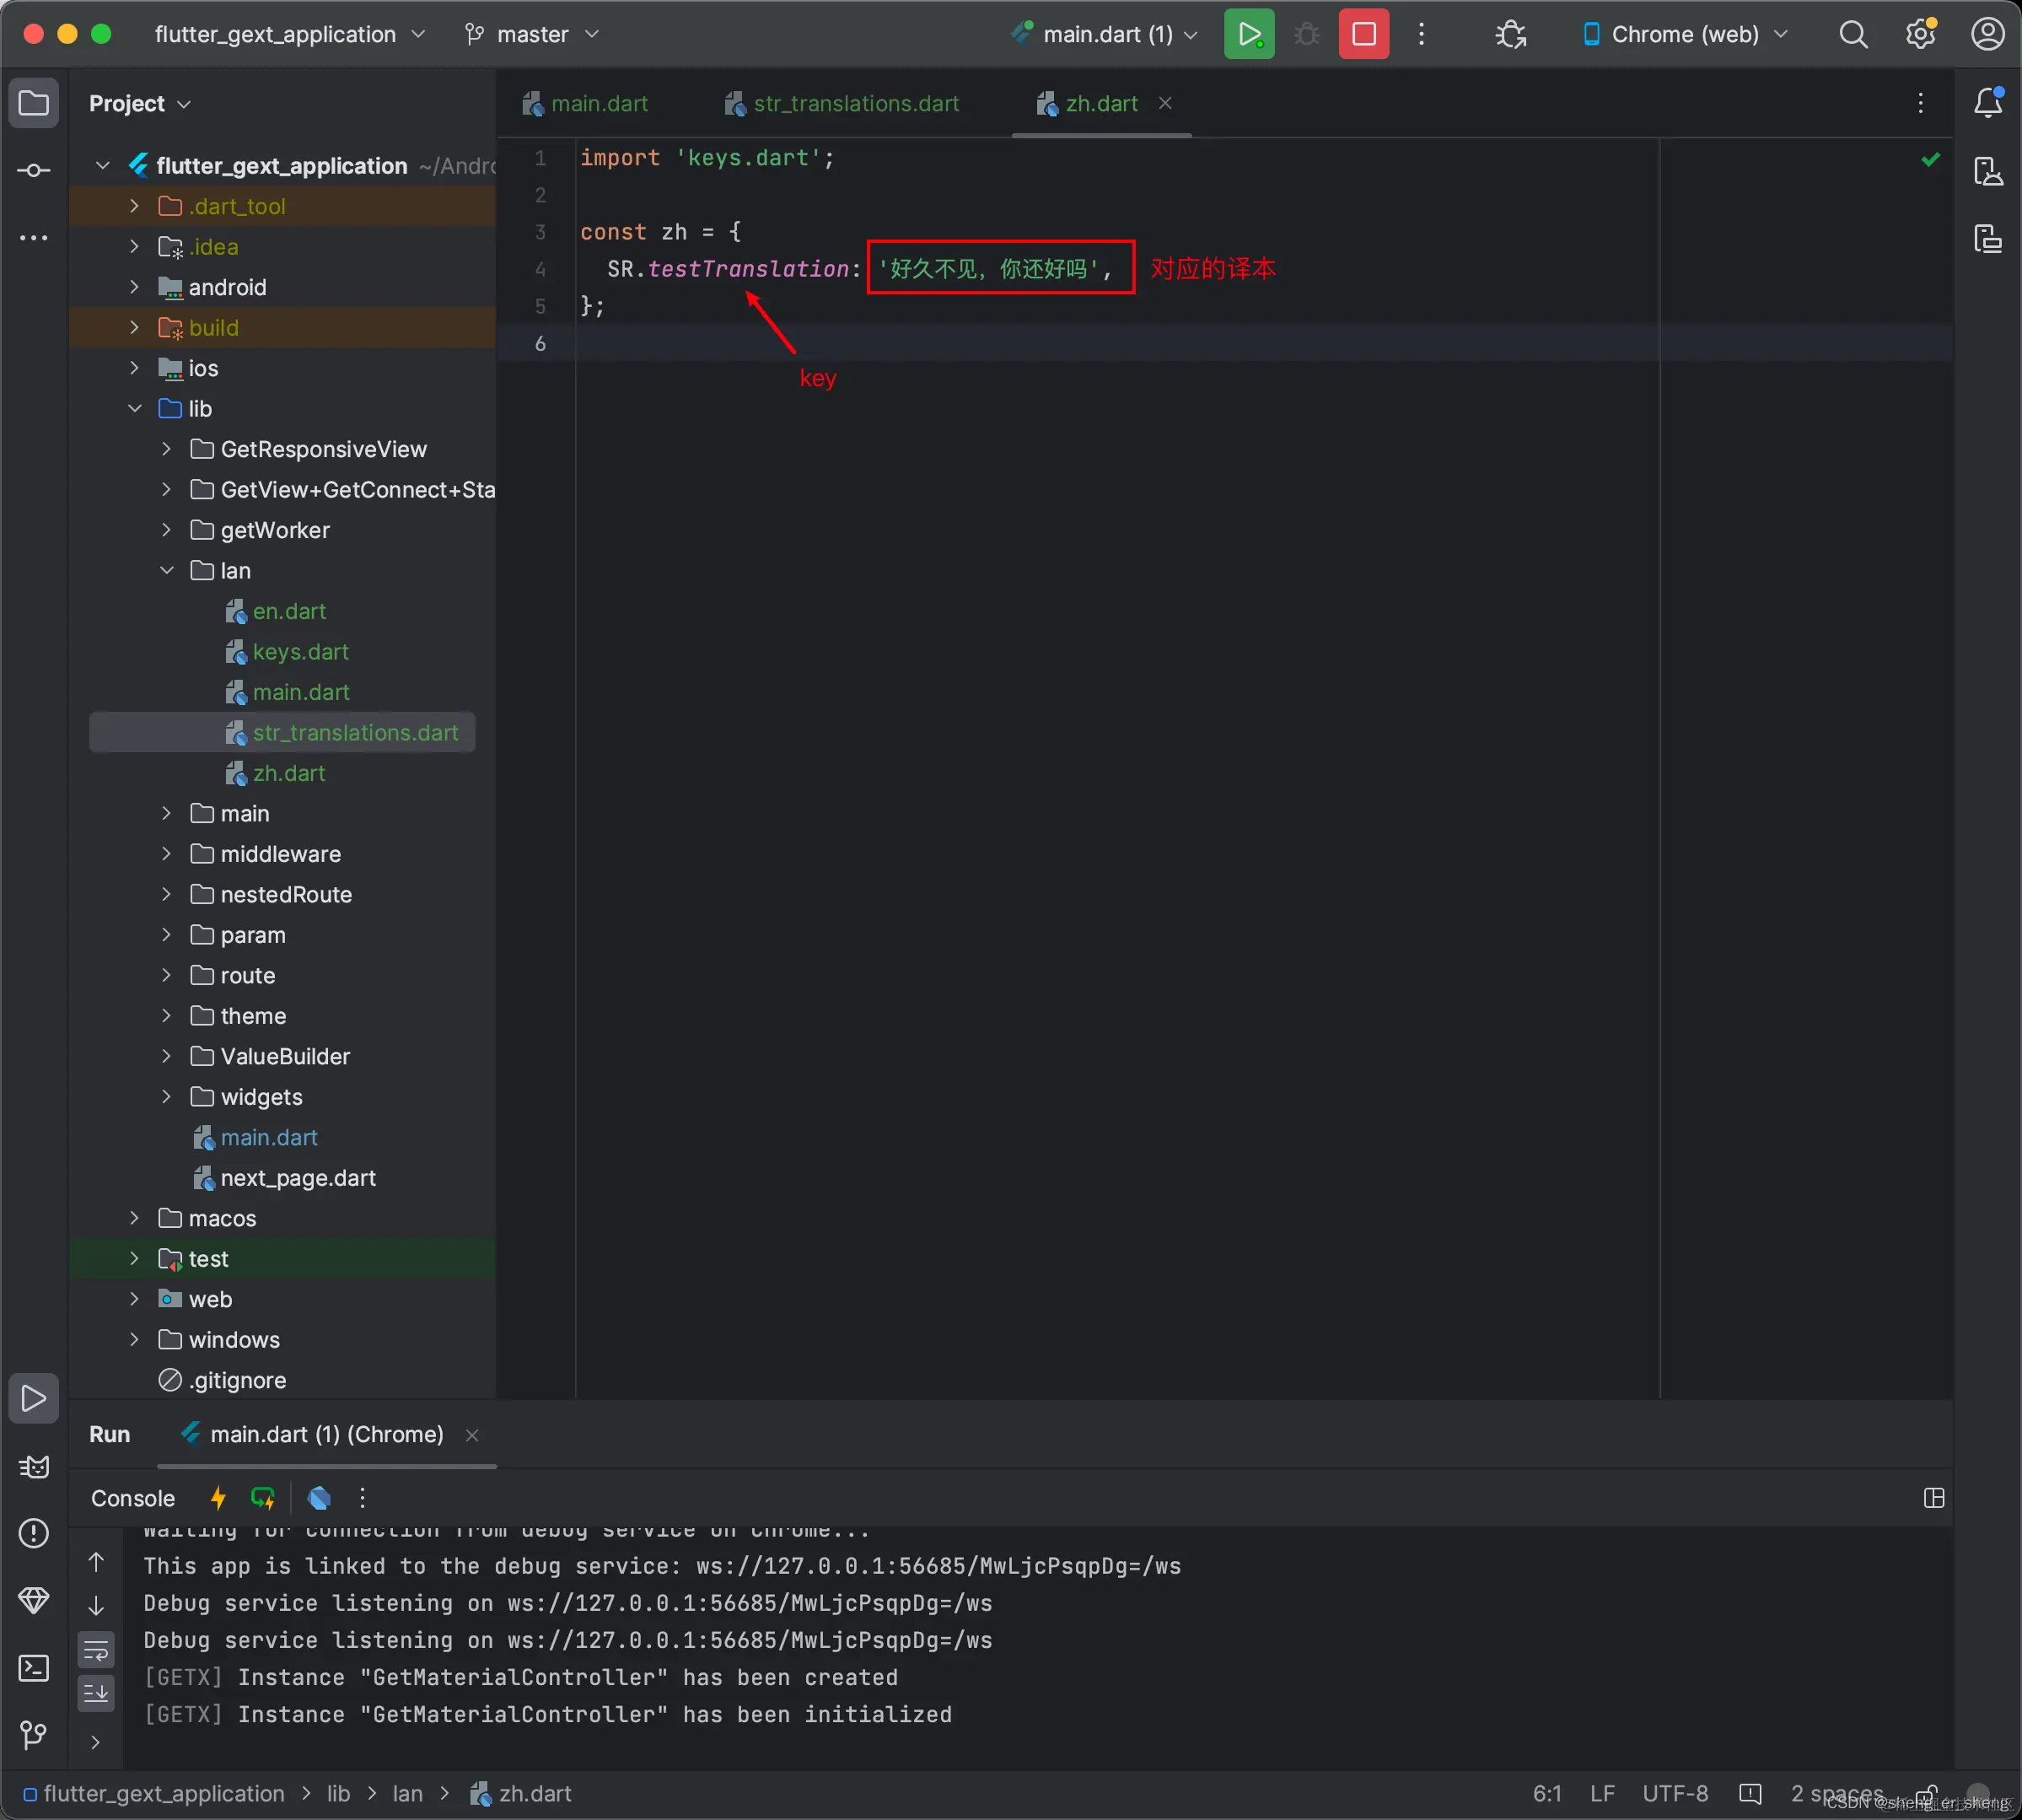This screenshot has width=2022, height=1820.
Task: Open the master branch dropdown
Action: tap(532, 35)
